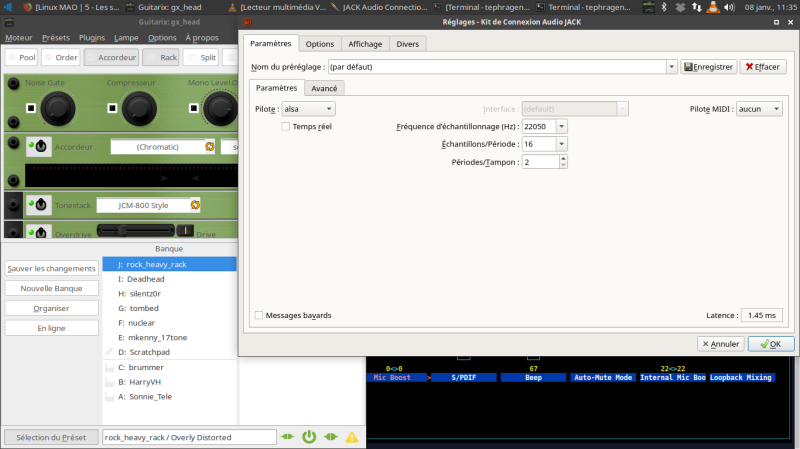
Task: Open the JCM-800 Style tonestack selector
Action: click(x=143, y=205)
